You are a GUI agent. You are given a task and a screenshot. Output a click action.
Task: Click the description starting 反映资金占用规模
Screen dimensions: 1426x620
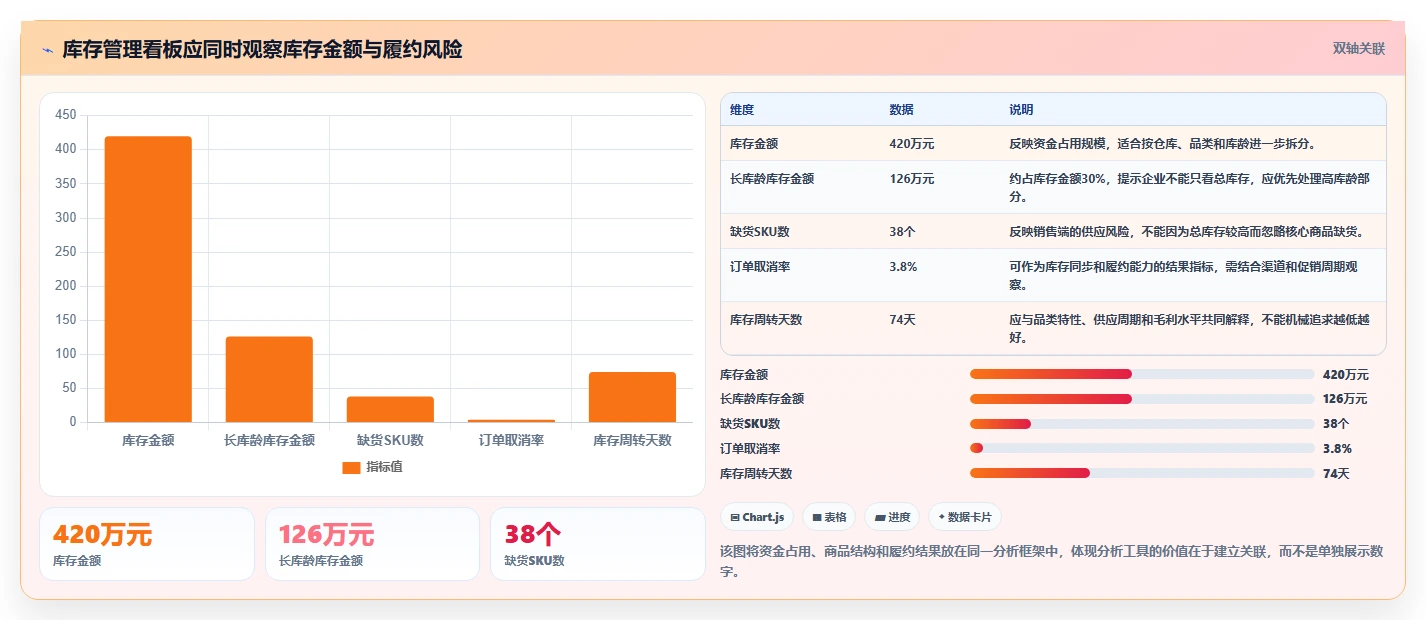click(x=1162, y=144)
